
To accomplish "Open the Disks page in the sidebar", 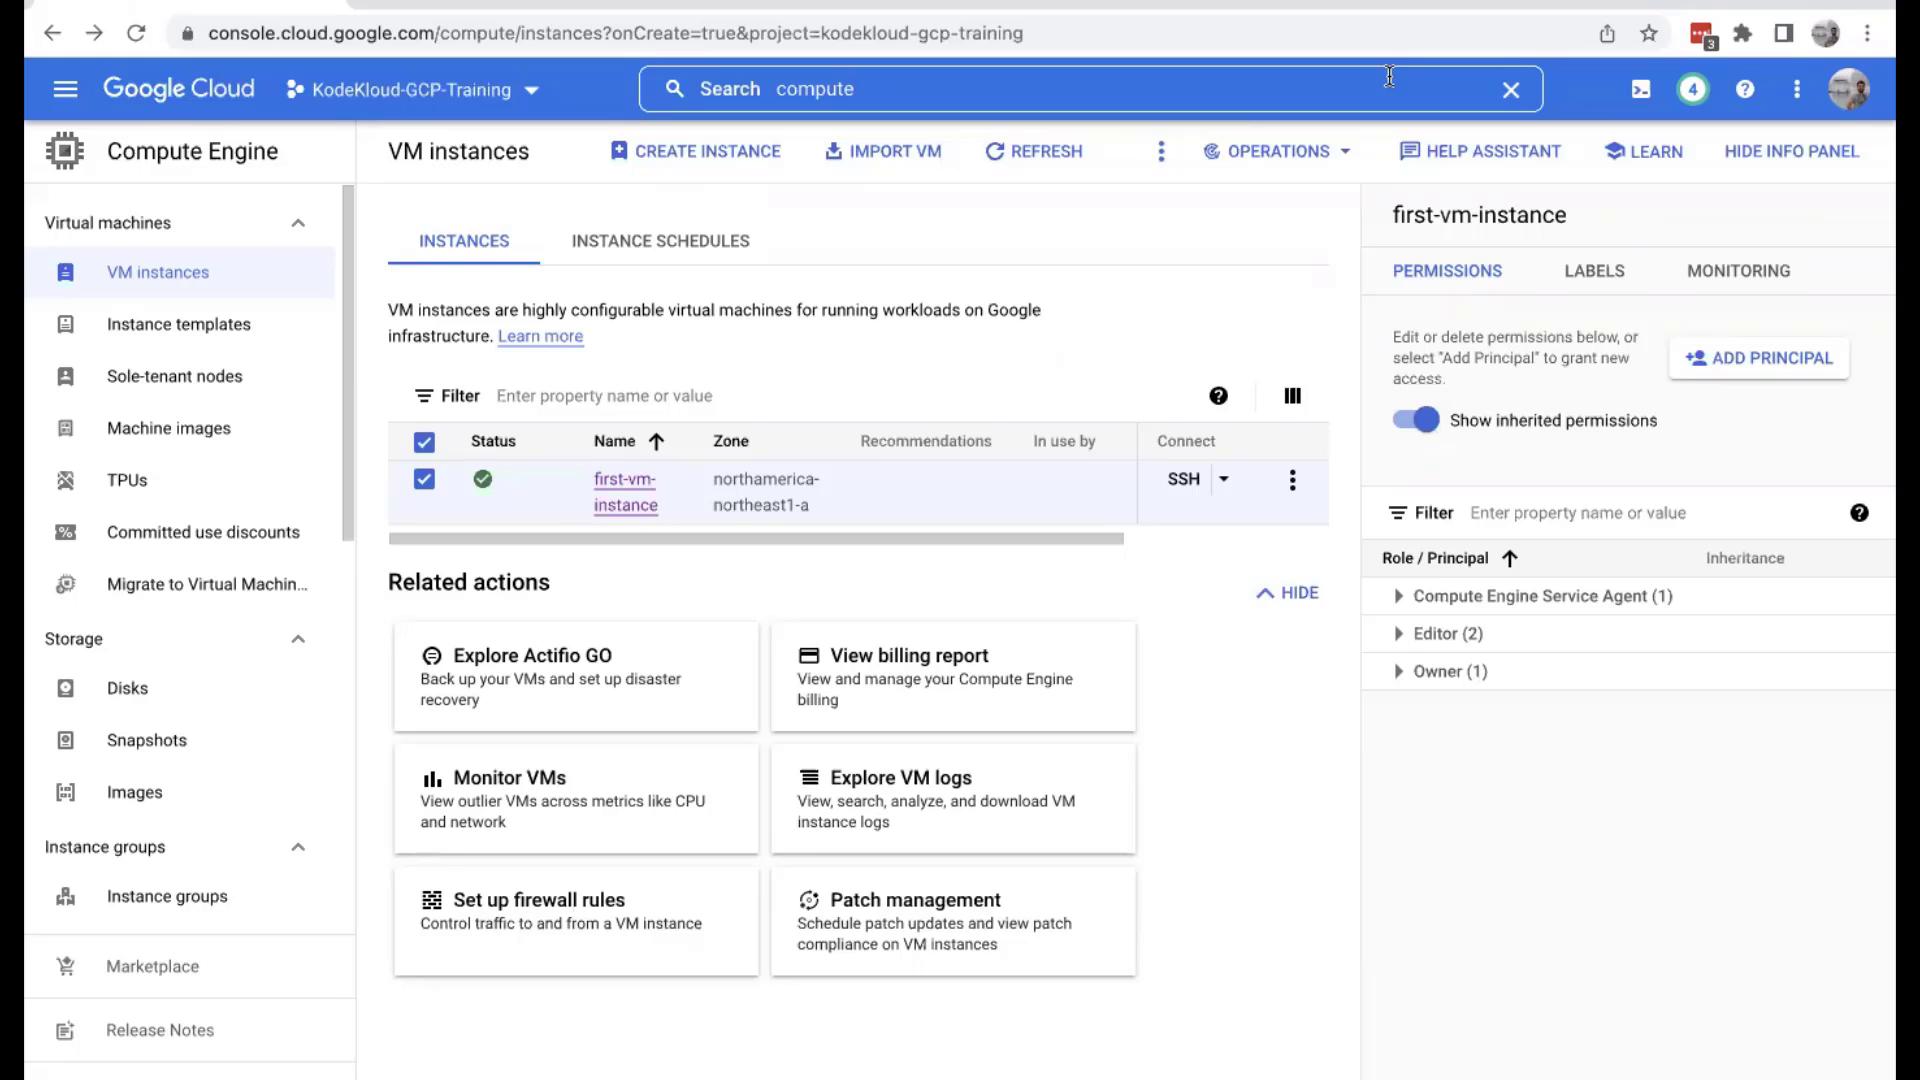I will [x=127, y=688].
